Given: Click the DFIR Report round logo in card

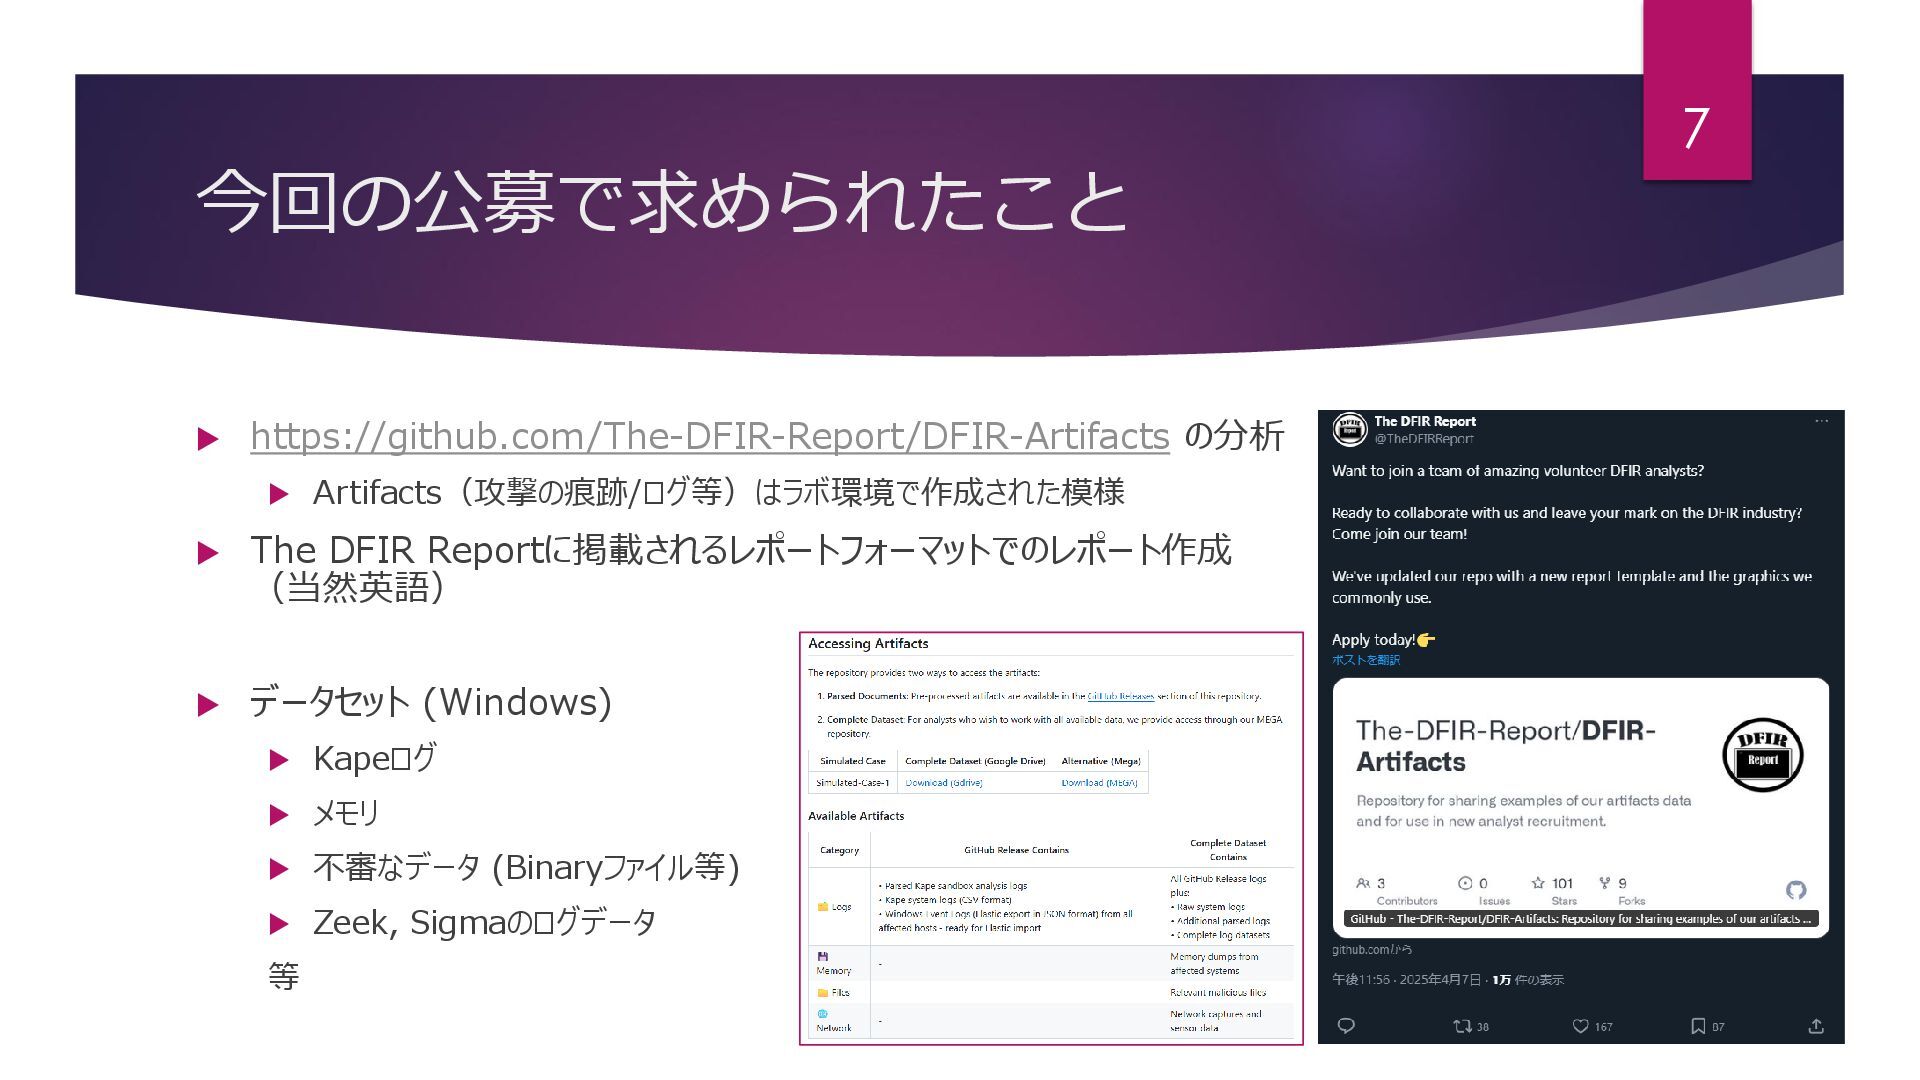Looking at the screenshot, I should pos(1762,755).
